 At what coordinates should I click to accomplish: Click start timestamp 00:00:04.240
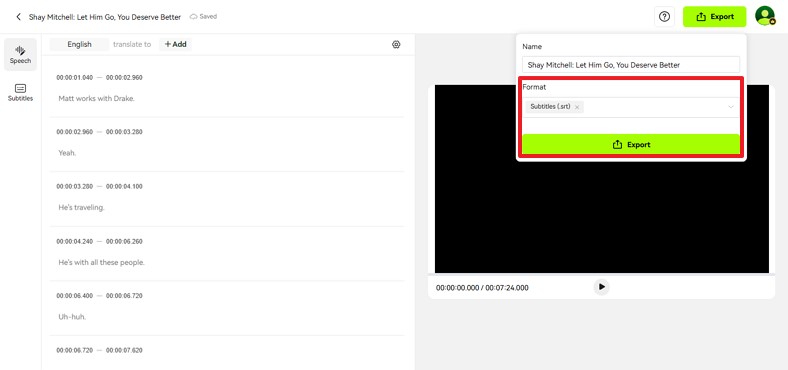click(75, 241)
